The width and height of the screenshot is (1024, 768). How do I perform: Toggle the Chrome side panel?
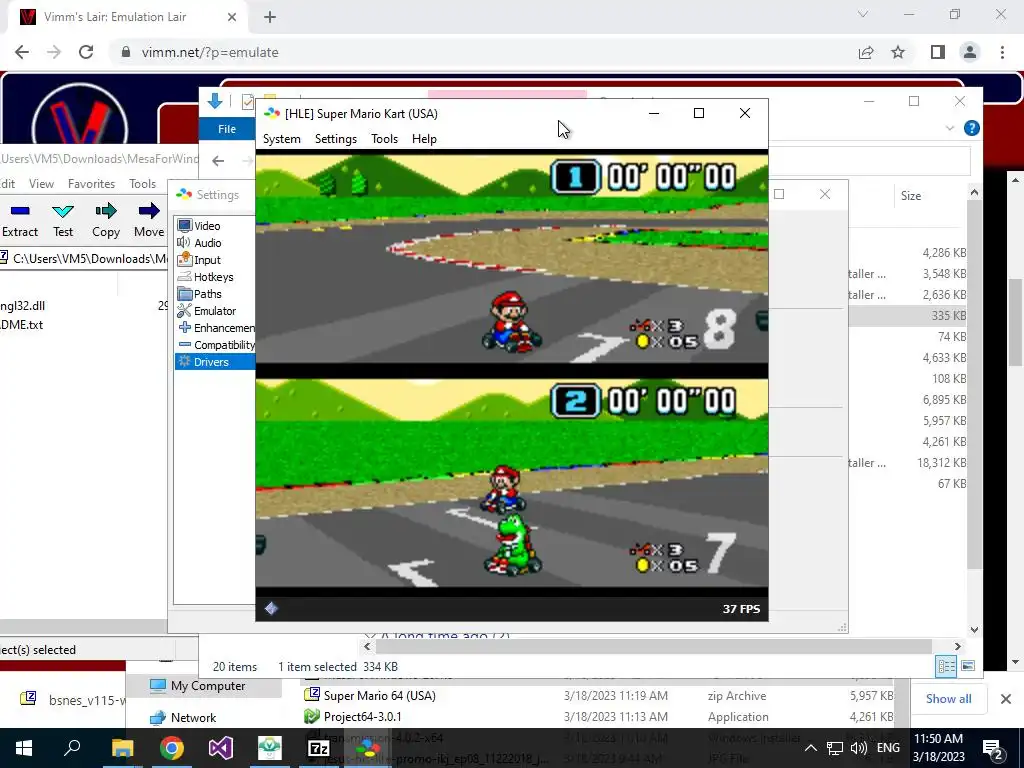(938, 52)
